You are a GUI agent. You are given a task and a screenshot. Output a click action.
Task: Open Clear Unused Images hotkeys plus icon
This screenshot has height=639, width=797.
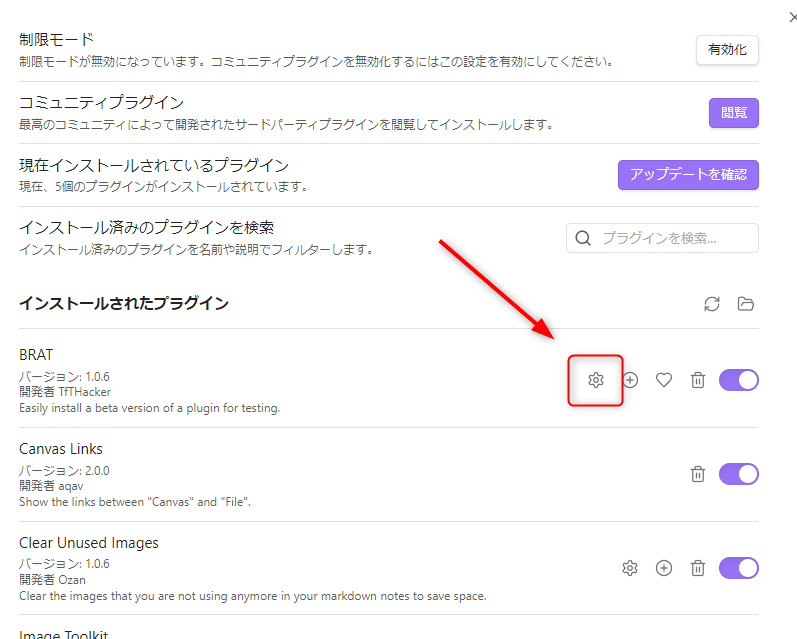click(664, 568)
